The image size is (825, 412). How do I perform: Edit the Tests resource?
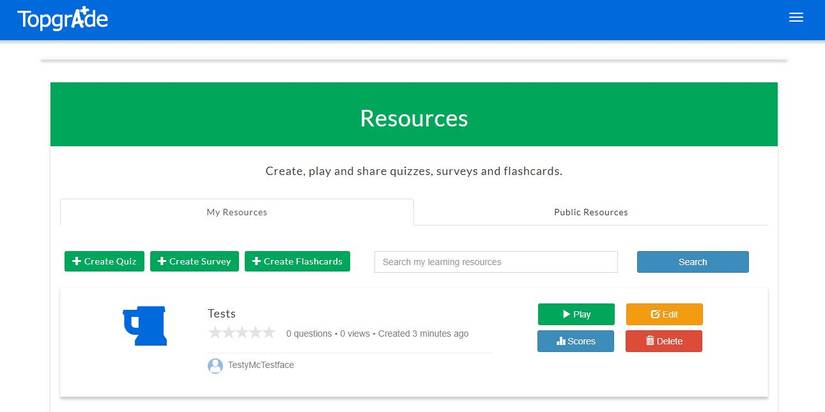click(664, 315)
